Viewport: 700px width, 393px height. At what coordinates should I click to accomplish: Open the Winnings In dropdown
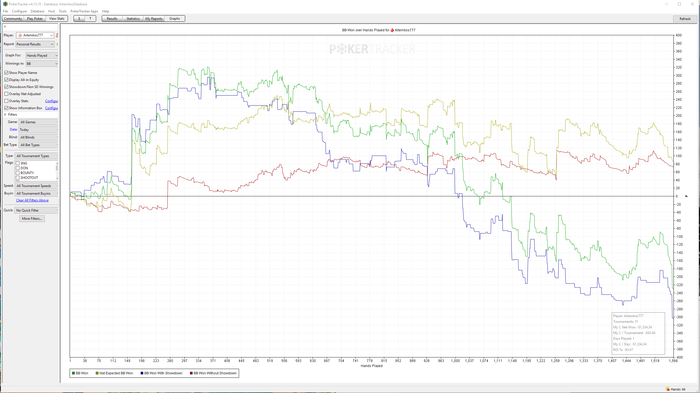click(x=42, y=64)
